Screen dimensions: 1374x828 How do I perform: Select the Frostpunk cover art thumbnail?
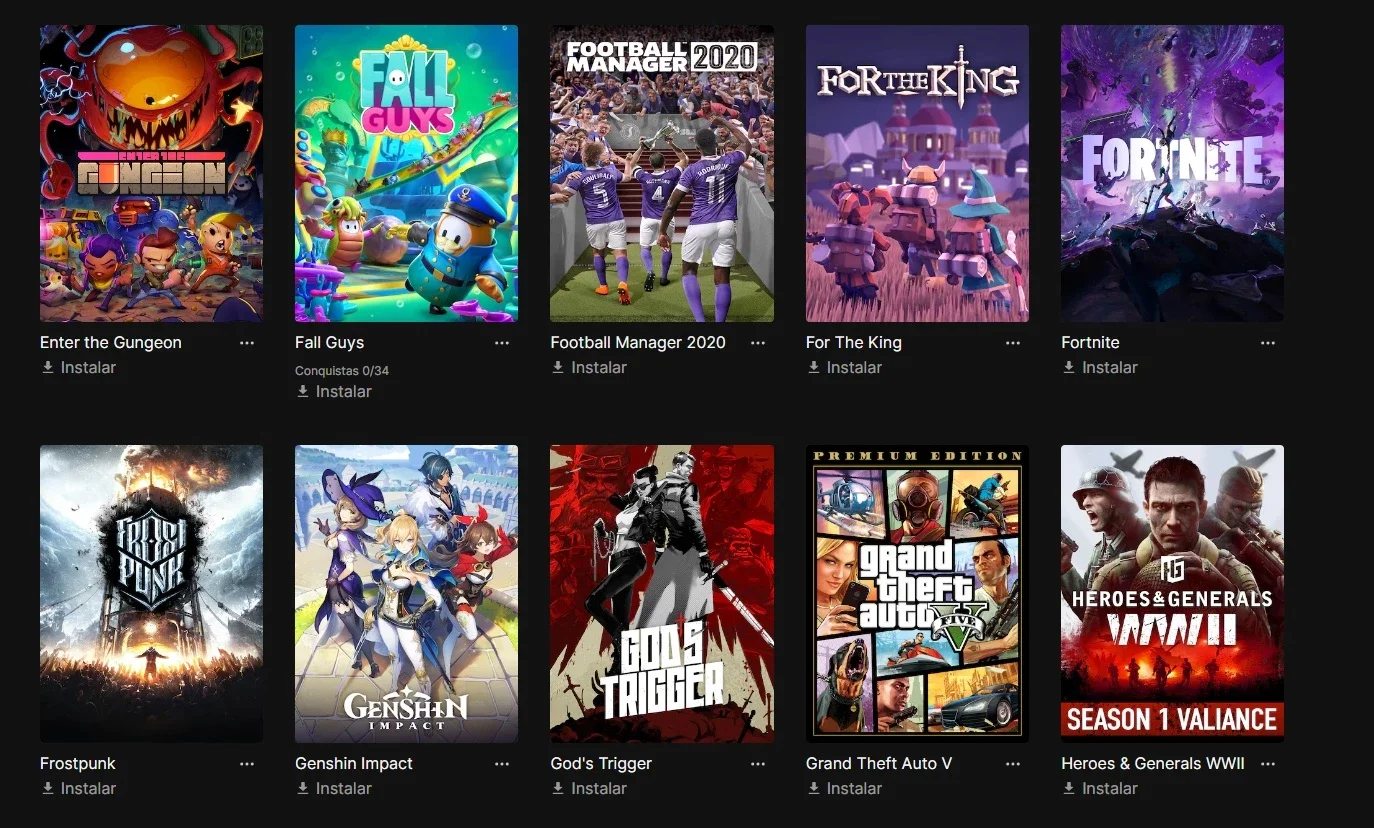coord(151,594)
